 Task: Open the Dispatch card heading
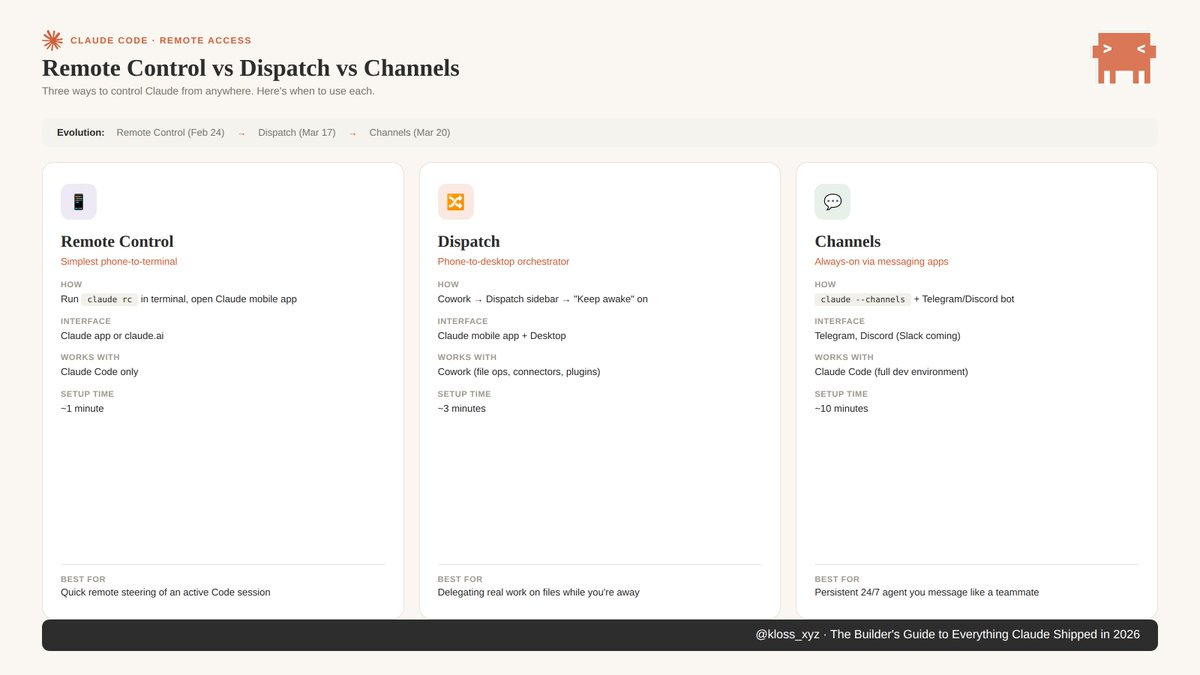[469, 242]
